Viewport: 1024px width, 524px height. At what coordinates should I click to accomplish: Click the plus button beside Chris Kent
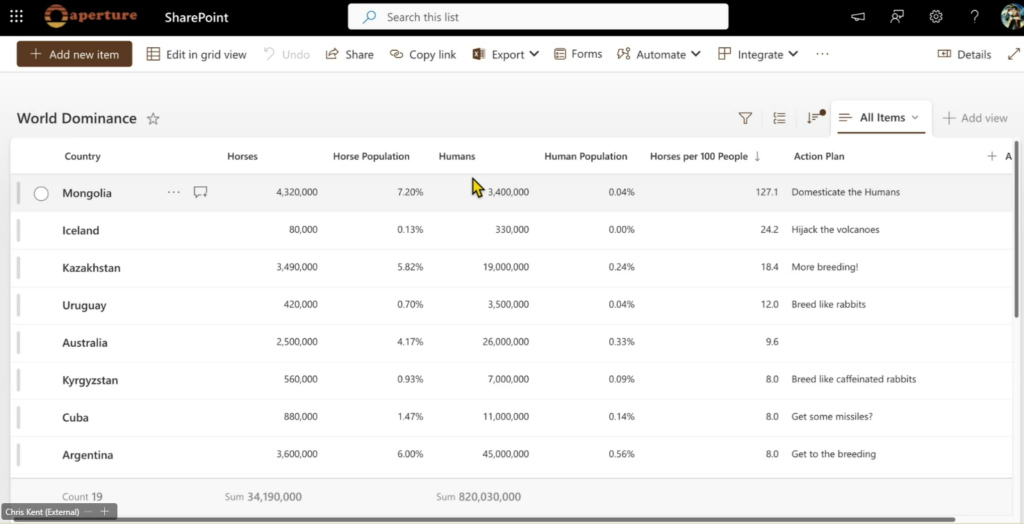(104, 512)
